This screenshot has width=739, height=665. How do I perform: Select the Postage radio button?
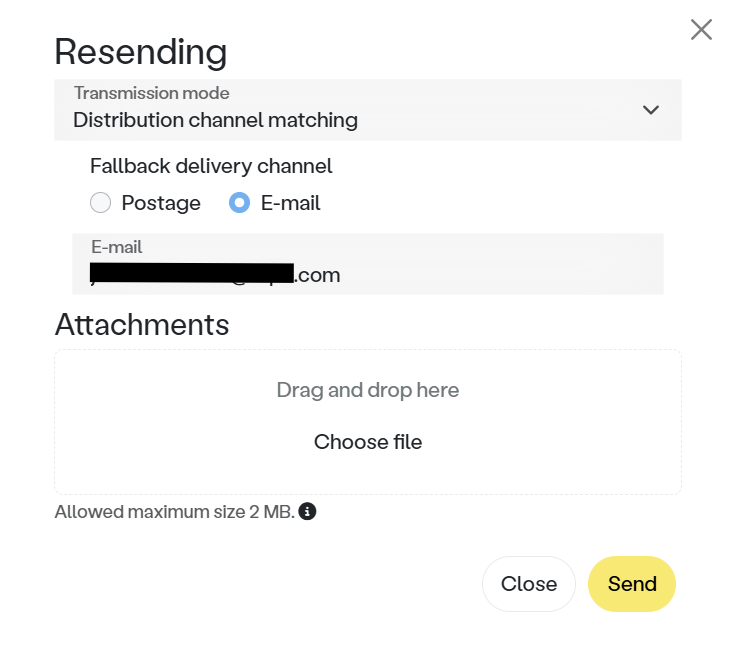(x=100, y=203)
